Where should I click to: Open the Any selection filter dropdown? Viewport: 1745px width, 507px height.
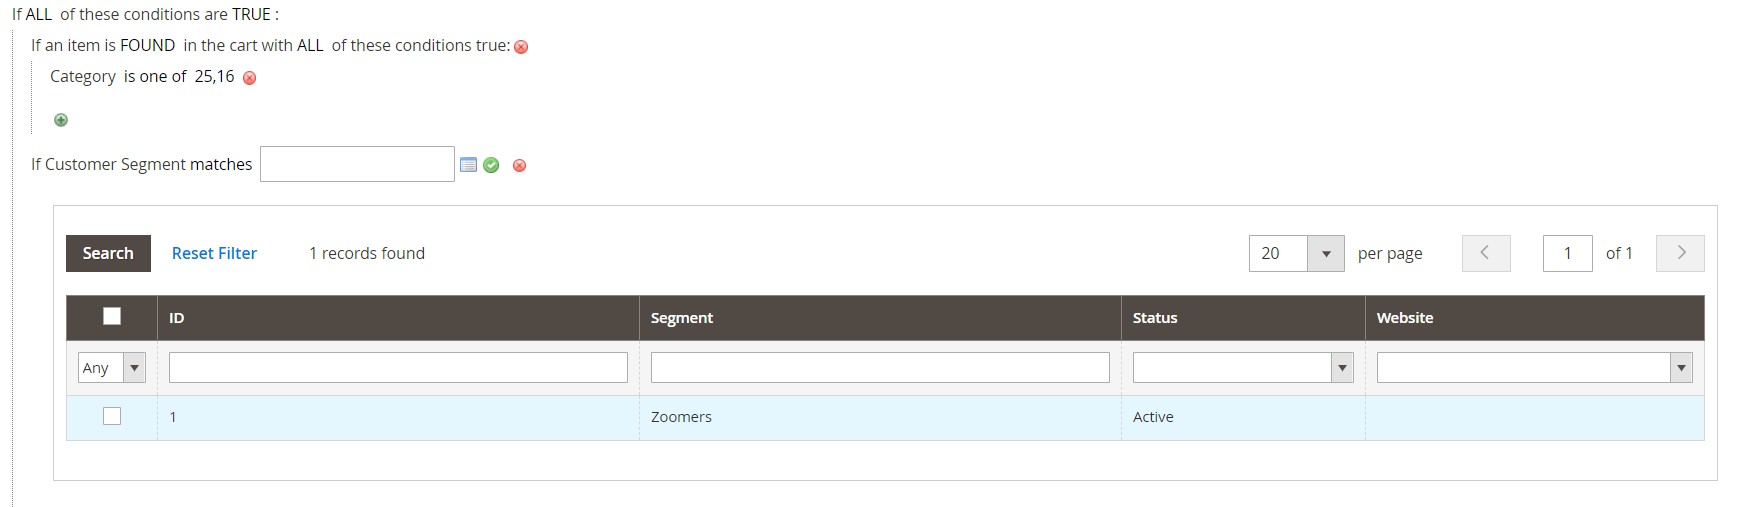tap(112, 368)
